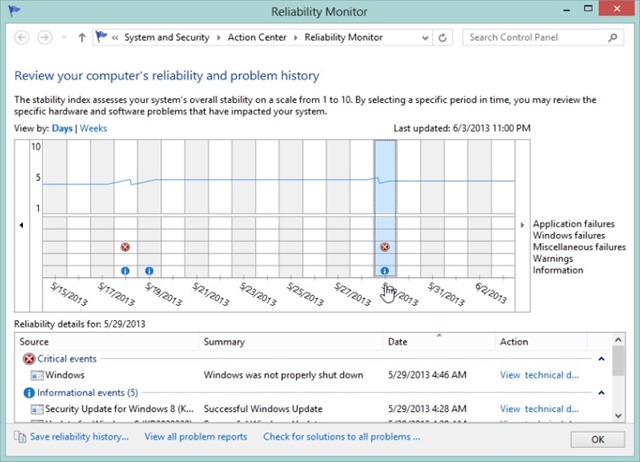Click the red critical event icon on 5/29/2013
The height and width of the screenshot is (462, 640).
[385, 247]
